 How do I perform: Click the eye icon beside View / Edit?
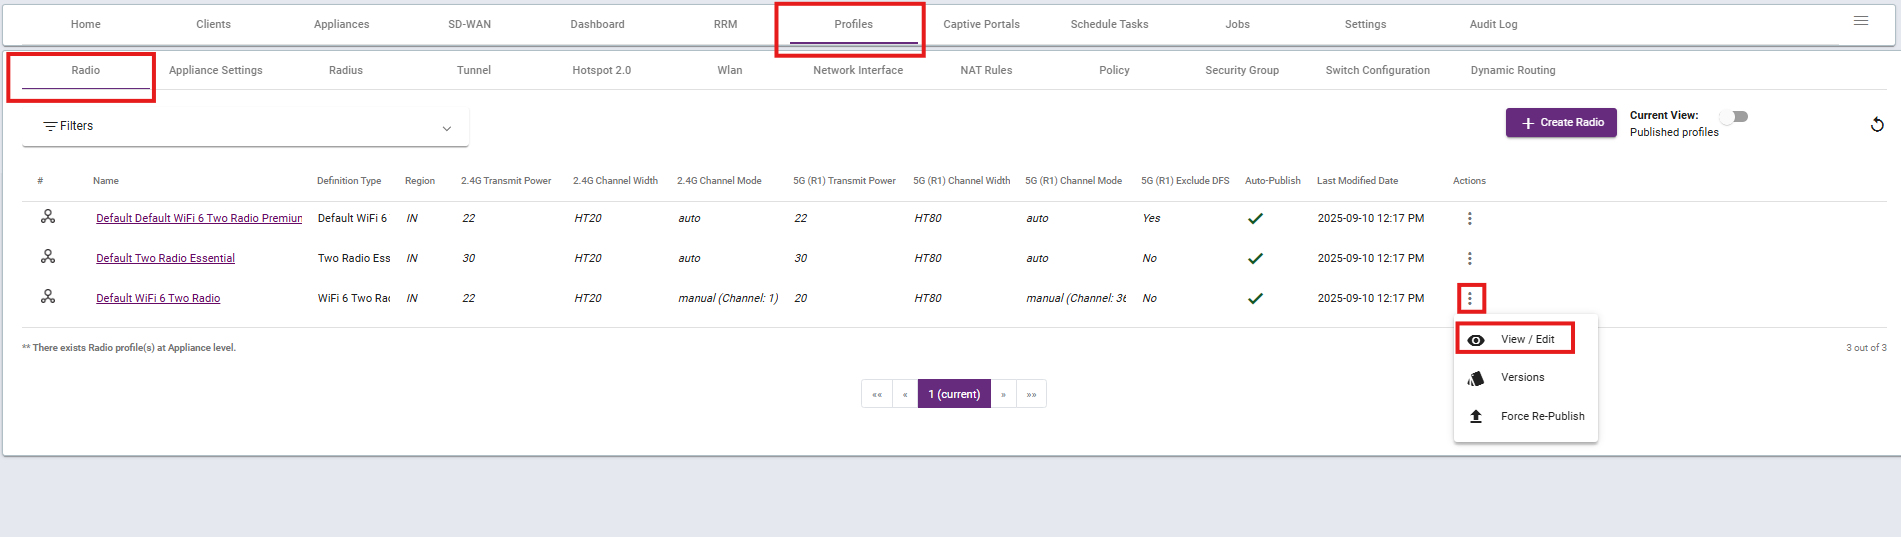tap(1476, 340)
